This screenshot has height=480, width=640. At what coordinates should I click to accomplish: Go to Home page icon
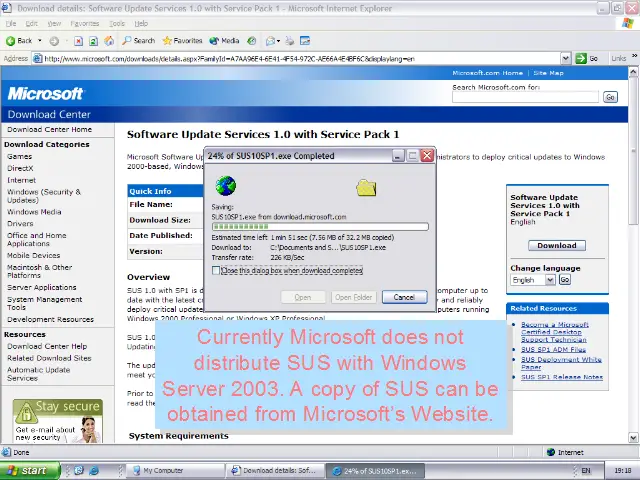109,41
